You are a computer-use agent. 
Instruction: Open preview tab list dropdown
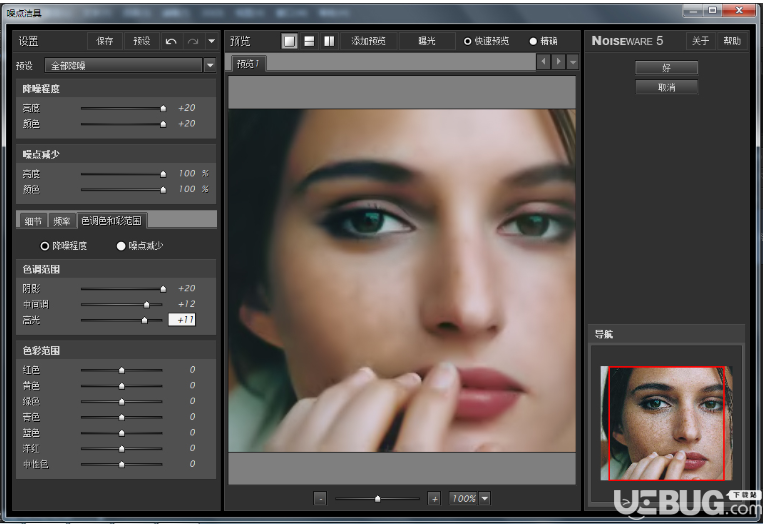(x=573, y=62)
